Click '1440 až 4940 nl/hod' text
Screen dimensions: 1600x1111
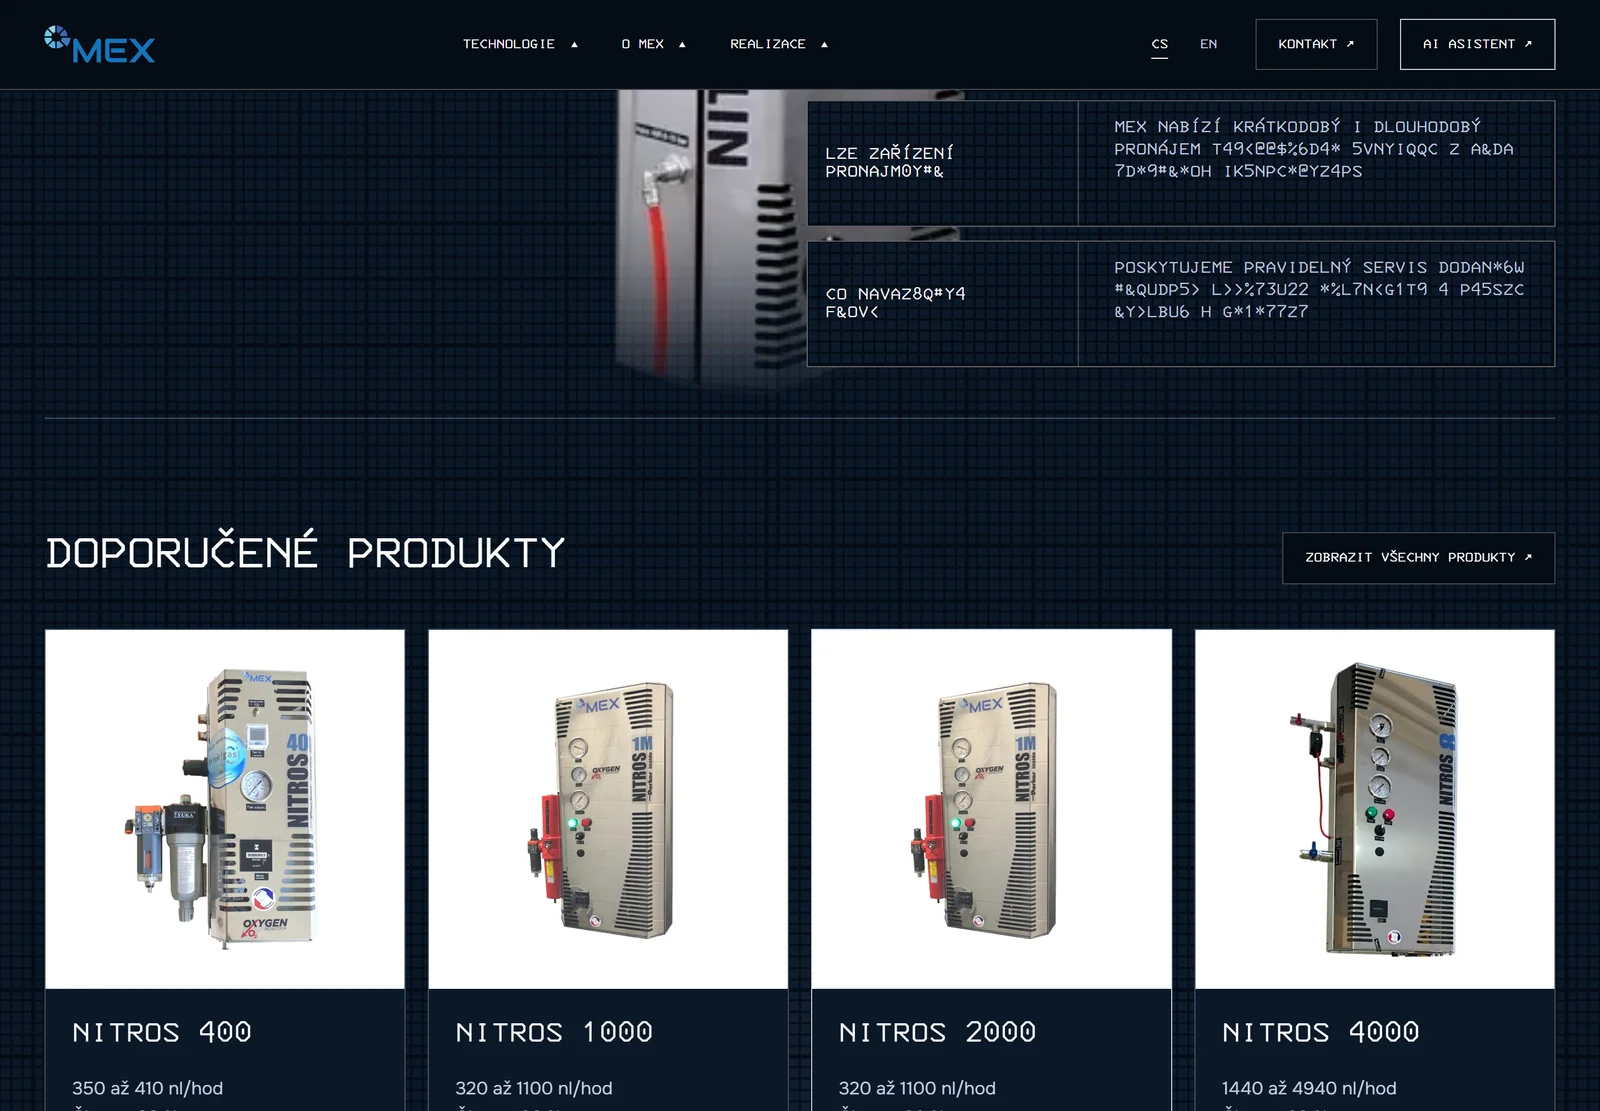click(x=1309, y=1088)
